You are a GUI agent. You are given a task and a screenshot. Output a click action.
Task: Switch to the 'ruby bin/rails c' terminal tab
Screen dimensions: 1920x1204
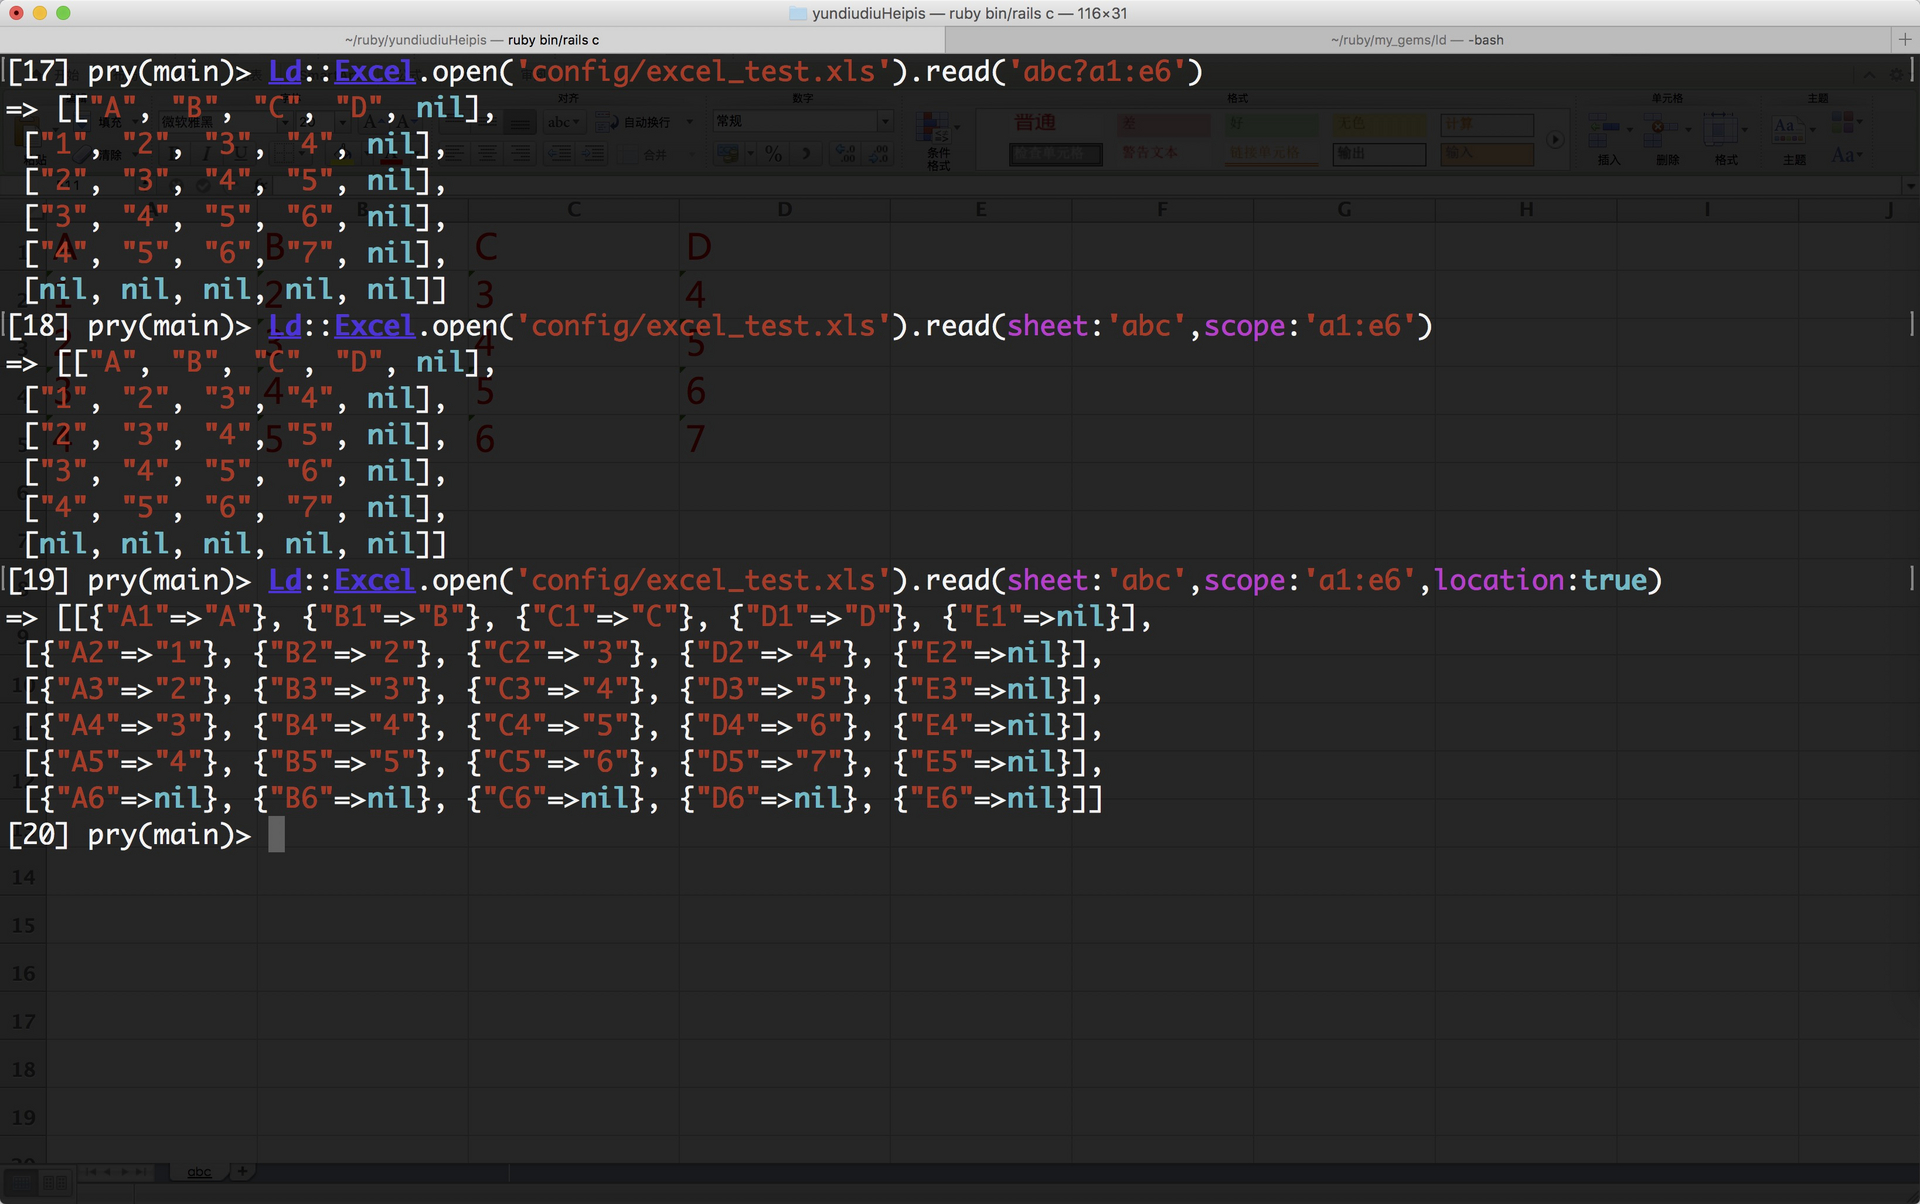472,40
